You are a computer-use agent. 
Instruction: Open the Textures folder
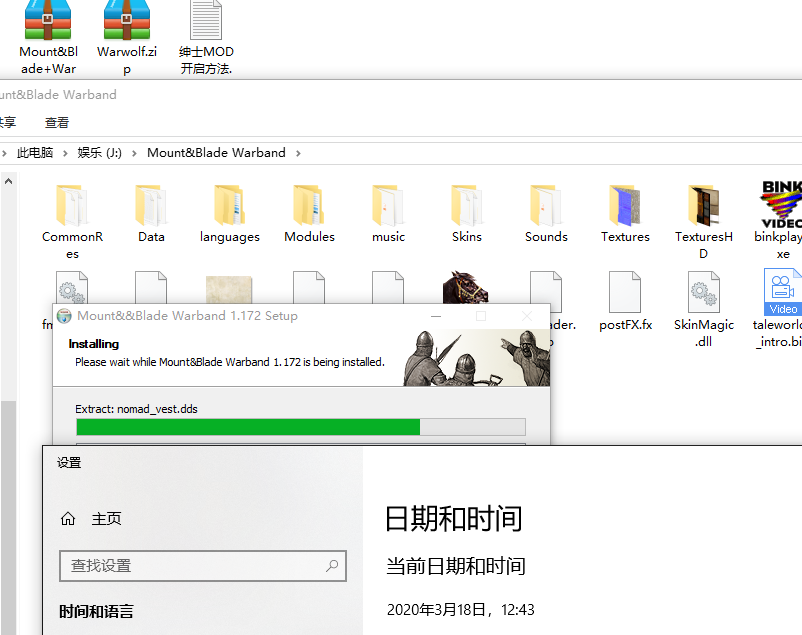coord(625,215)
